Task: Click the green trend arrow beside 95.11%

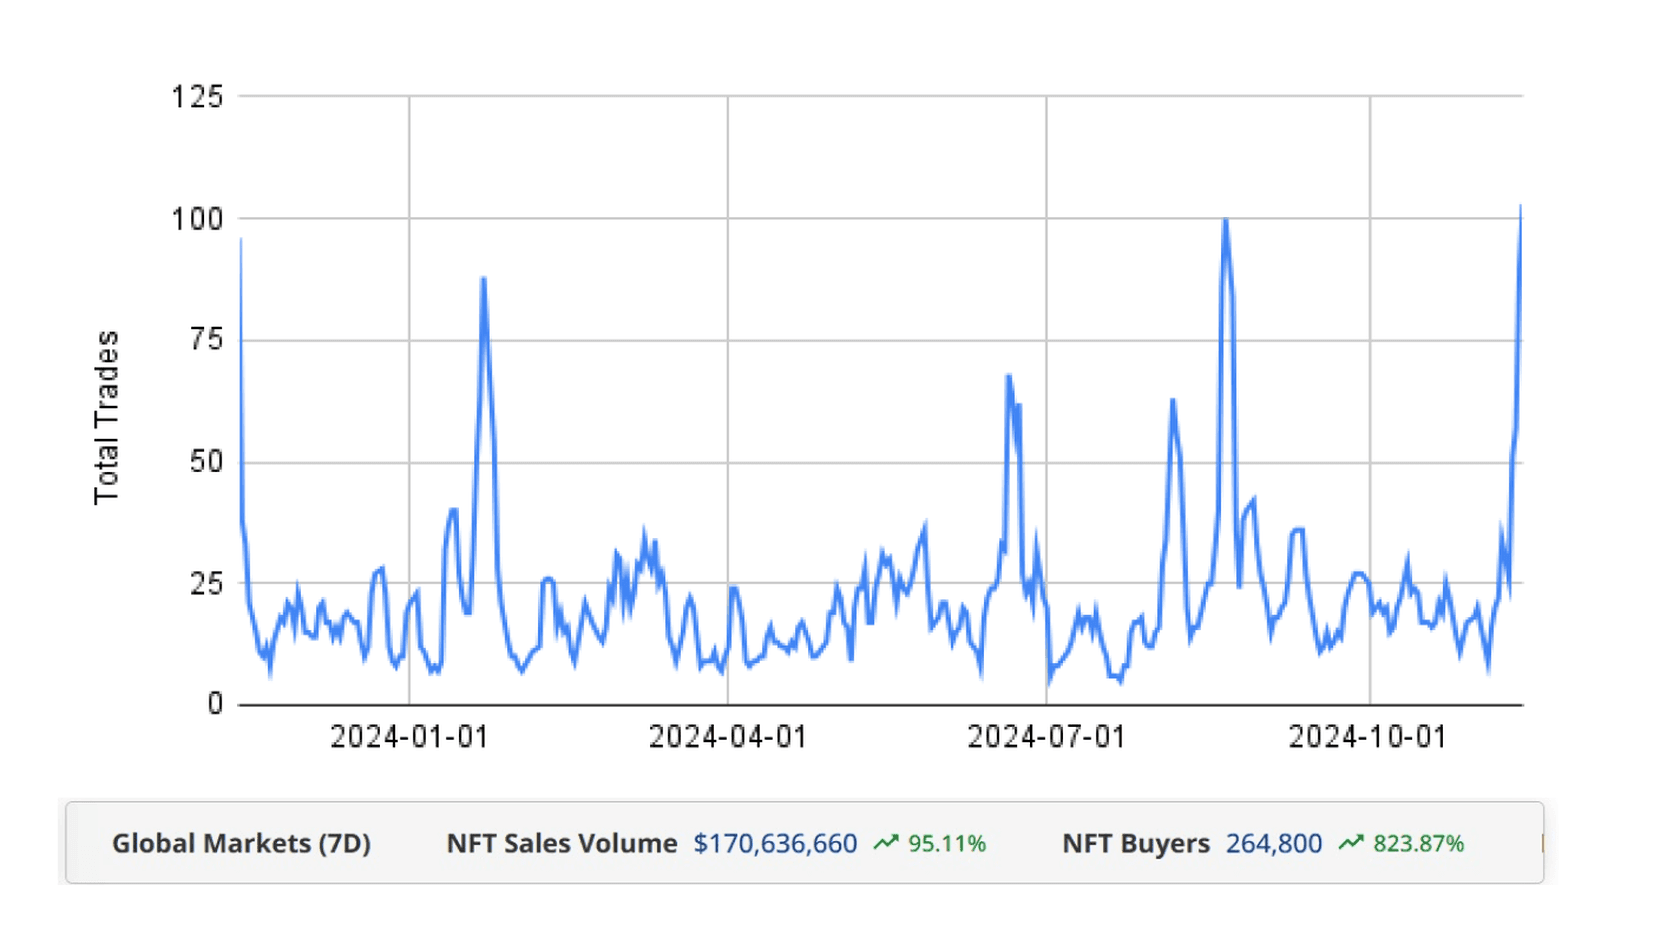Action: click(x=886, y=843)
